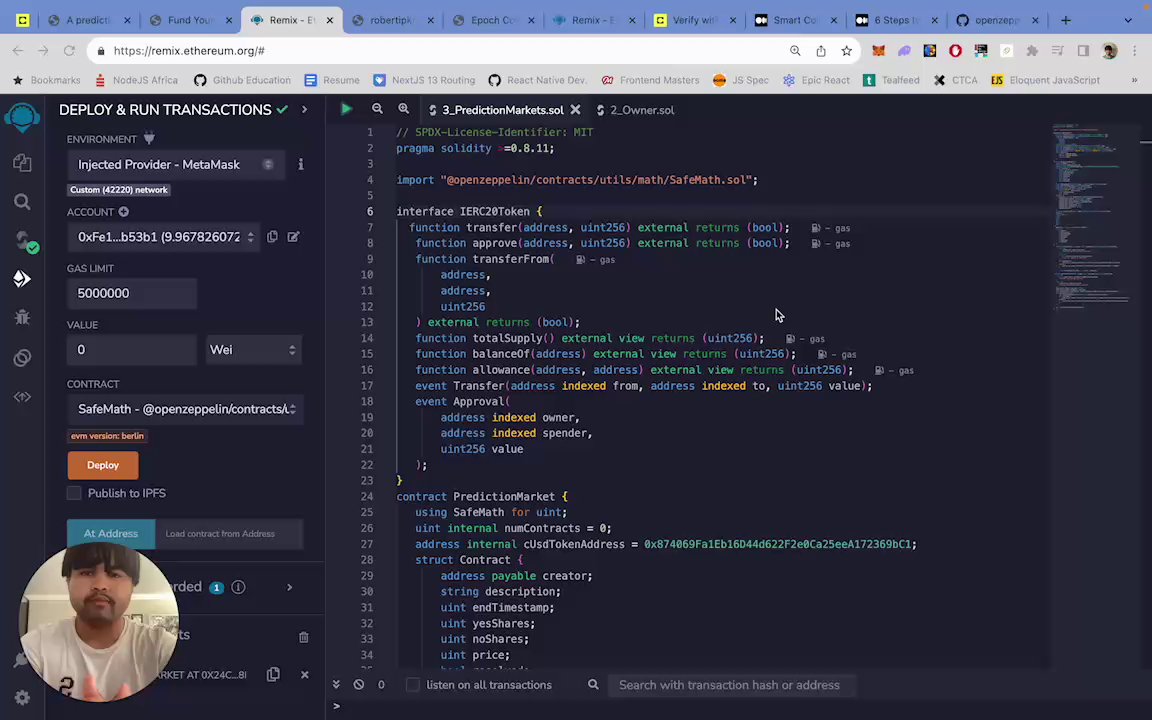Clear the terminal with the ban icon
Image resolution: width=1152 pixels, height=720 pixels.
358,685
